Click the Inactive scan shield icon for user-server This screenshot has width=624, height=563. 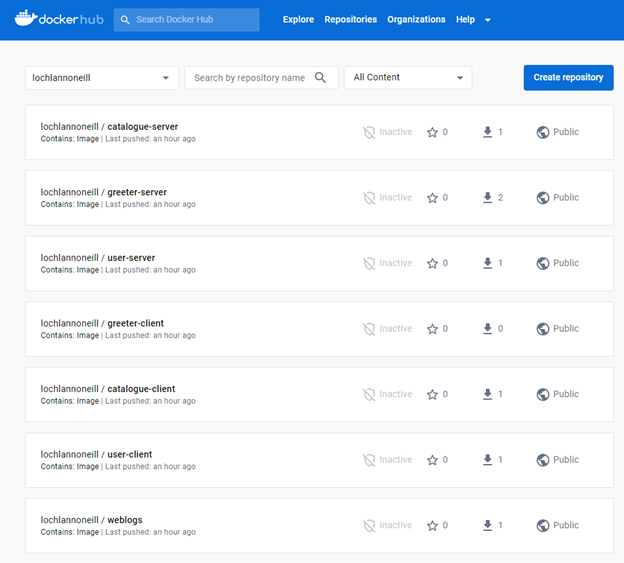pos(369,263)
